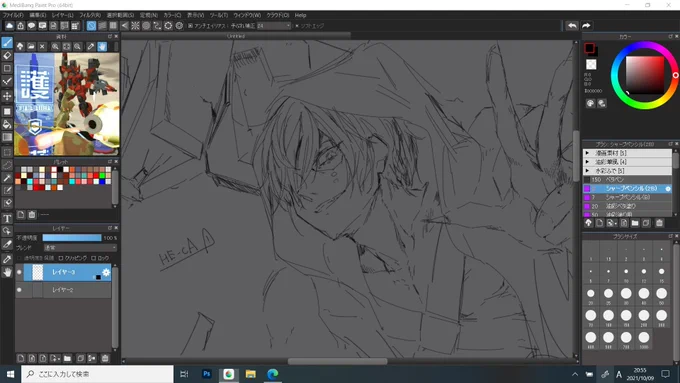Click the palette icon below color values
Viewport: 680px width, 383px height.
(590, 103)
